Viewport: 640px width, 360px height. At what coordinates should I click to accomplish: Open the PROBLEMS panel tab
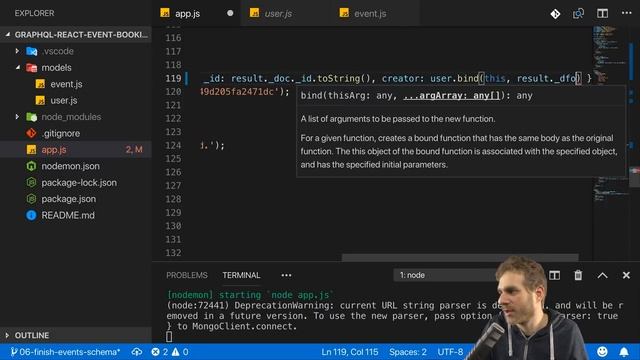coord(187,276)
